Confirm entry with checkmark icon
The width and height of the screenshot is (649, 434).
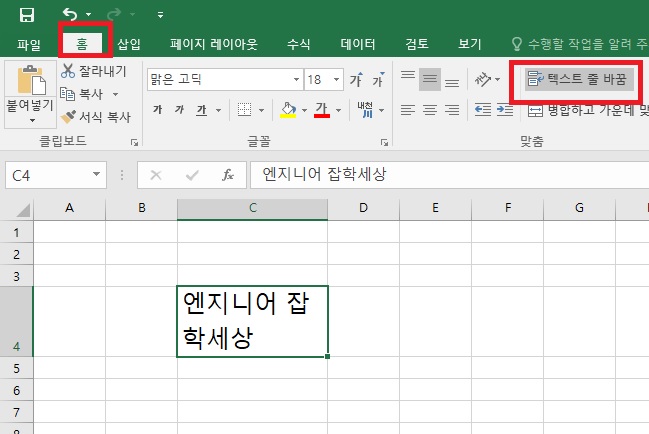tap(192, 175)
